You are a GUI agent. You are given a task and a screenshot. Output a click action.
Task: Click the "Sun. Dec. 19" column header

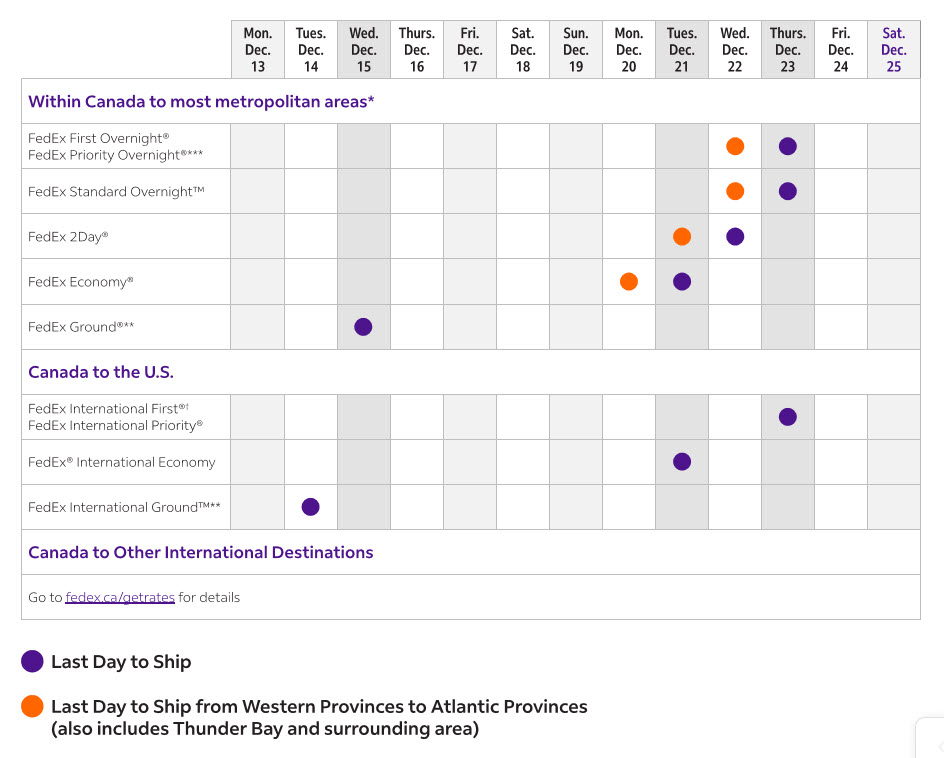(576, 50)
